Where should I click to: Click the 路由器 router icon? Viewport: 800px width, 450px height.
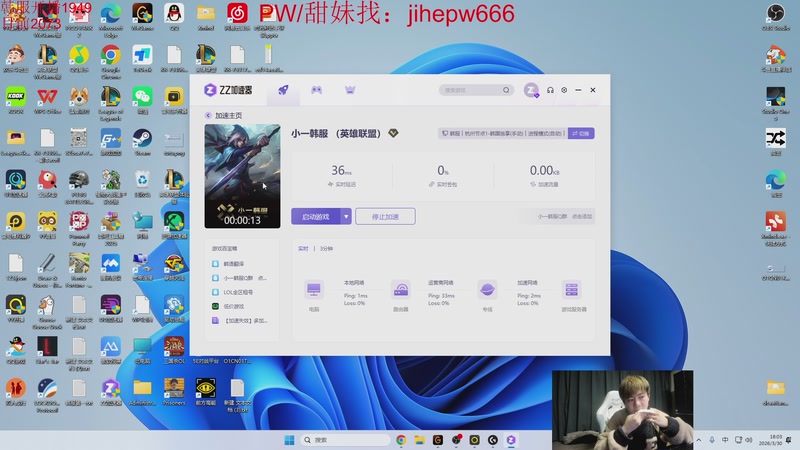[x=401, y=290]
